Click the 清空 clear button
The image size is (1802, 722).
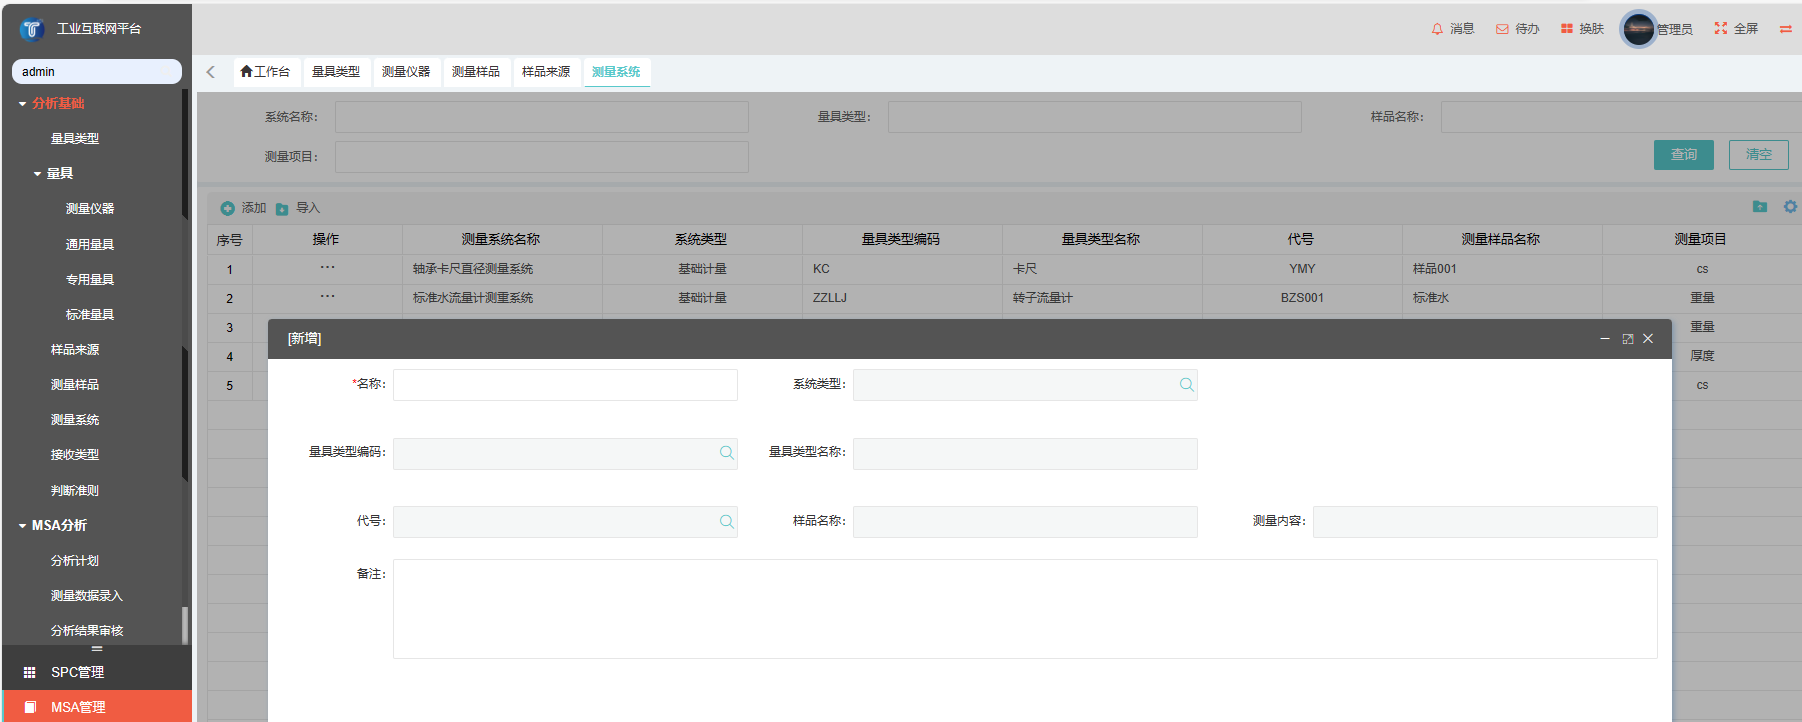pyautogui.click(x=1759, y=155)
